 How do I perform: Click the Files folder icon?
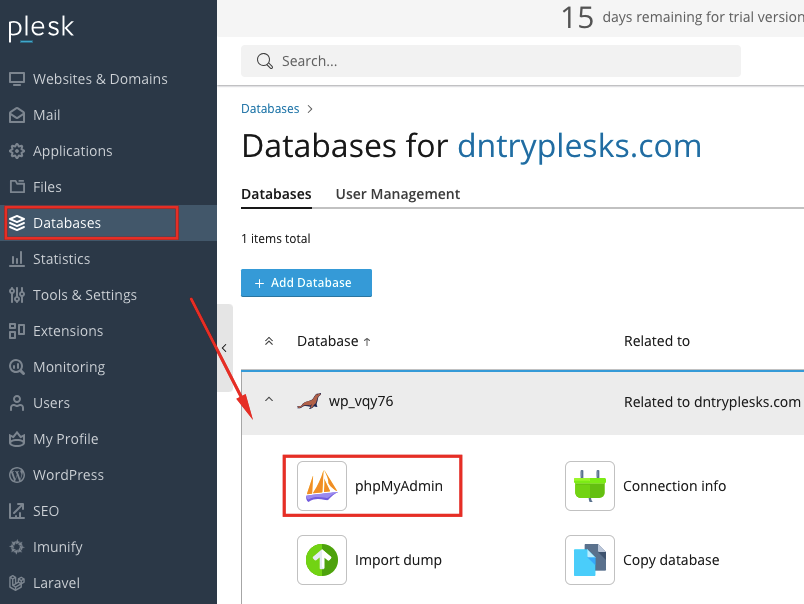coord(17,187)
